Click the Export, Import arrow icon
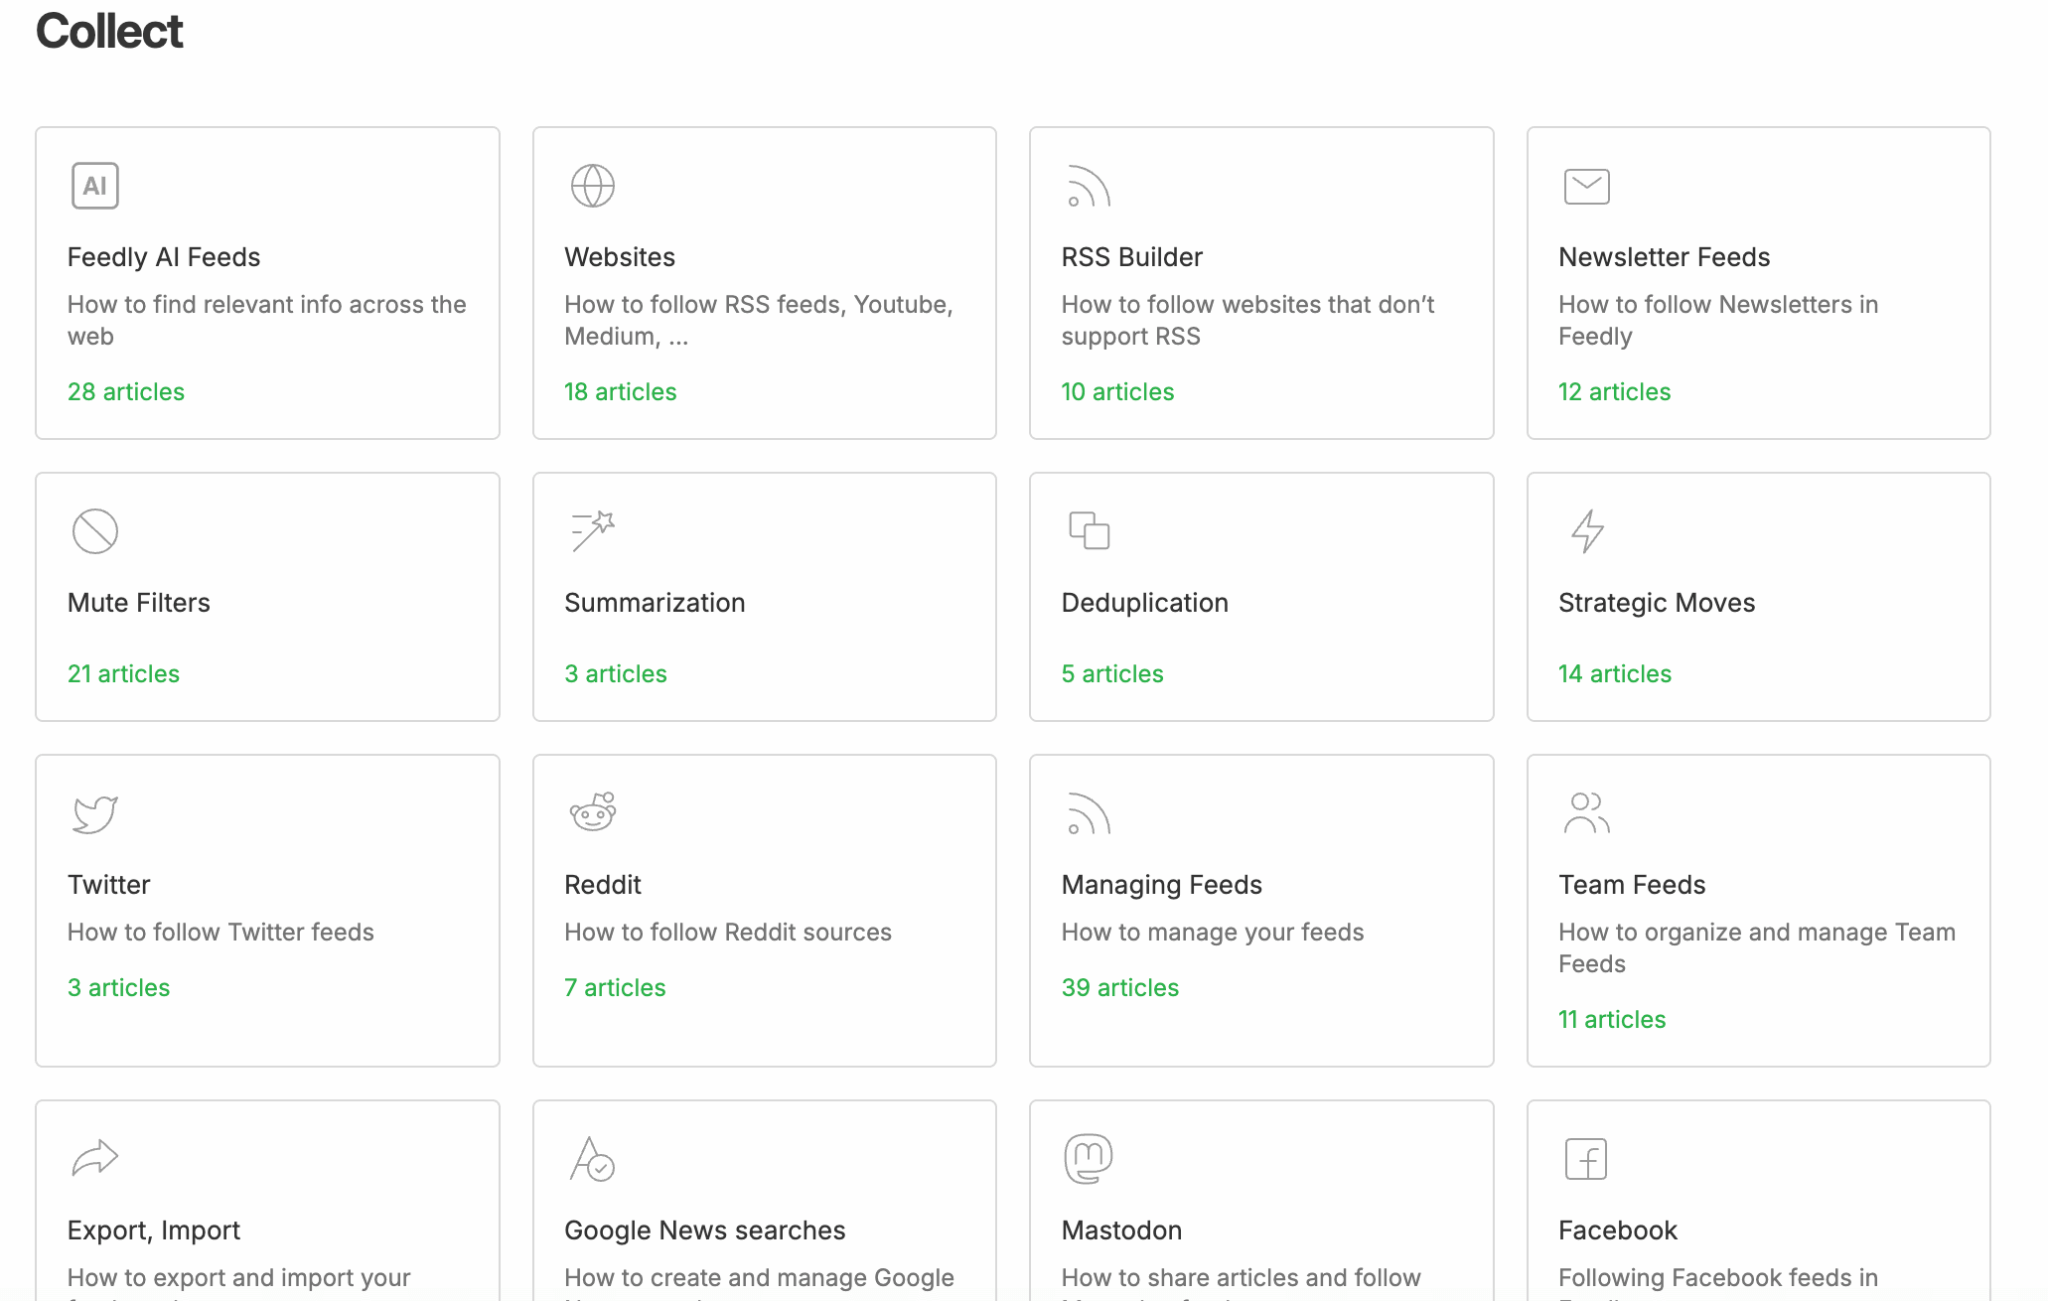 point(95,1159)
